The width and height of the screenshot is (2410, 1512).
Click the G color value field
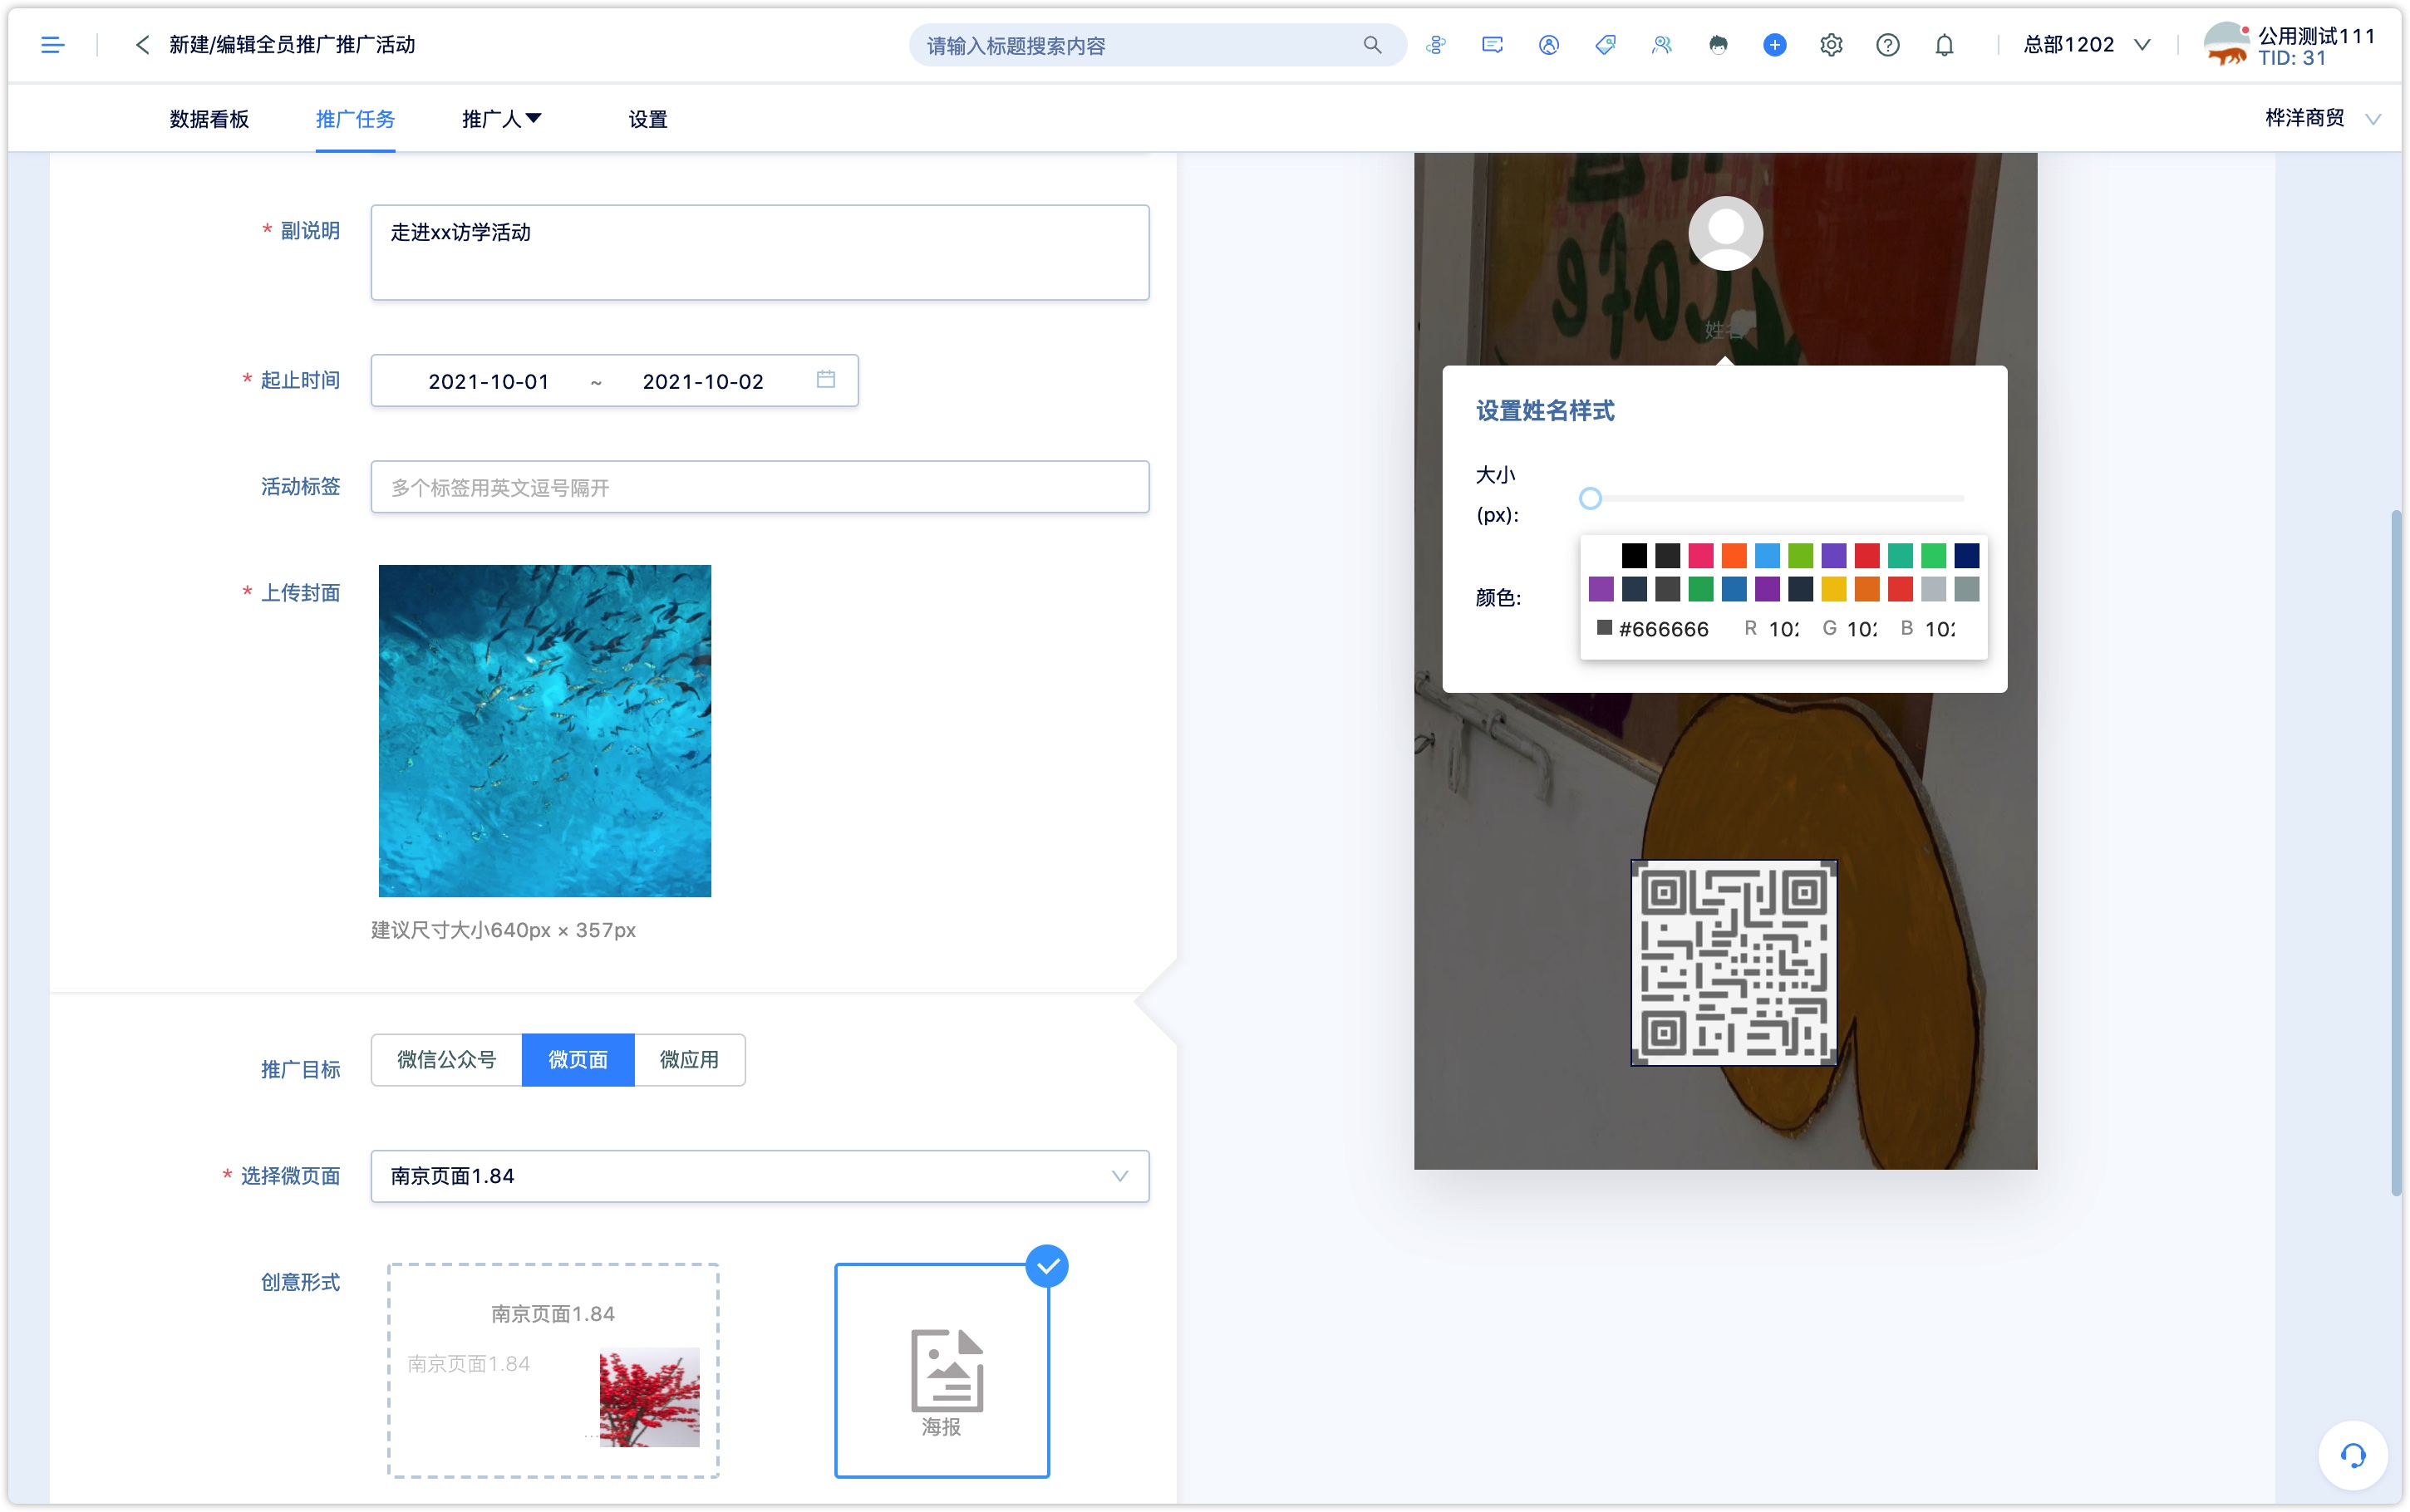(1862, 629)
